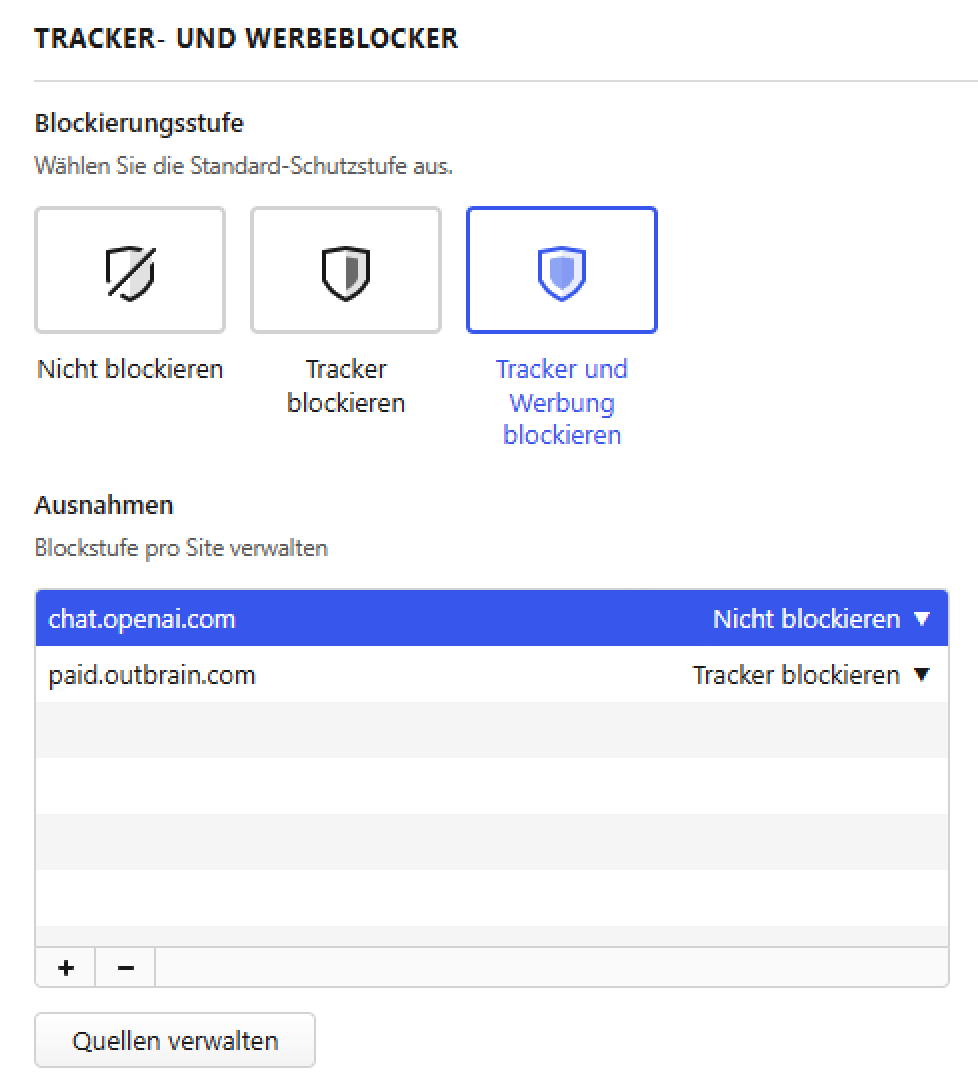Click 'Wählen Sie die Standard-Schutzstufe aus' text

point(243,165)
